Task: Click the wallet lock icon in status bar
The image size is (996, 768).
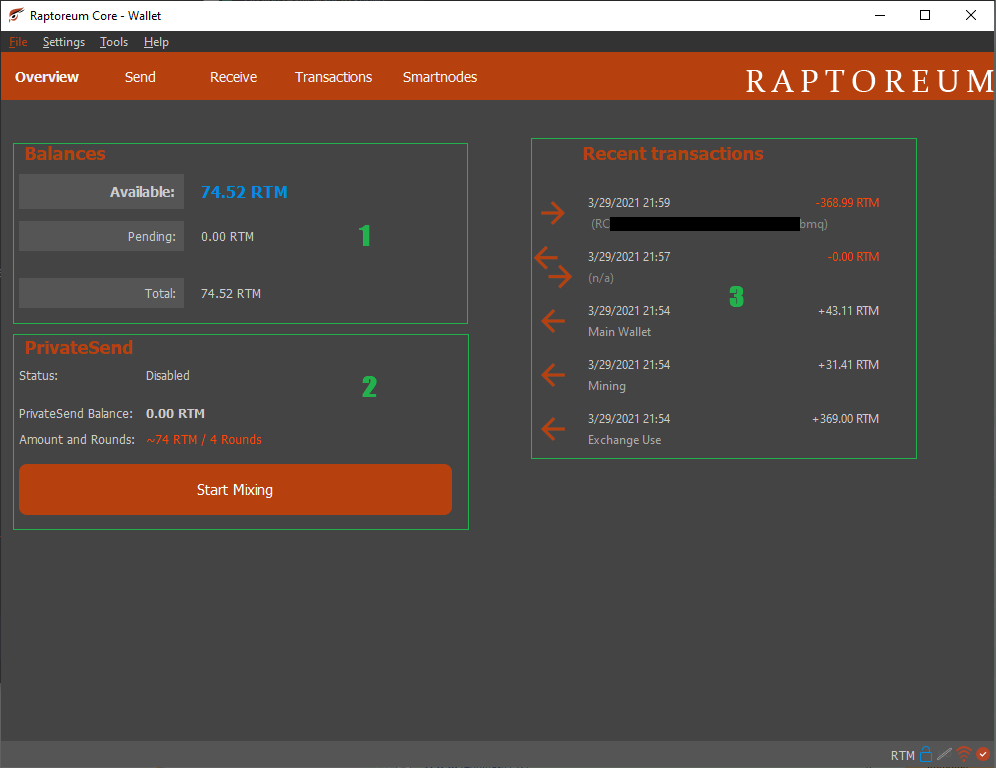Action: click(x=924, y=753)
